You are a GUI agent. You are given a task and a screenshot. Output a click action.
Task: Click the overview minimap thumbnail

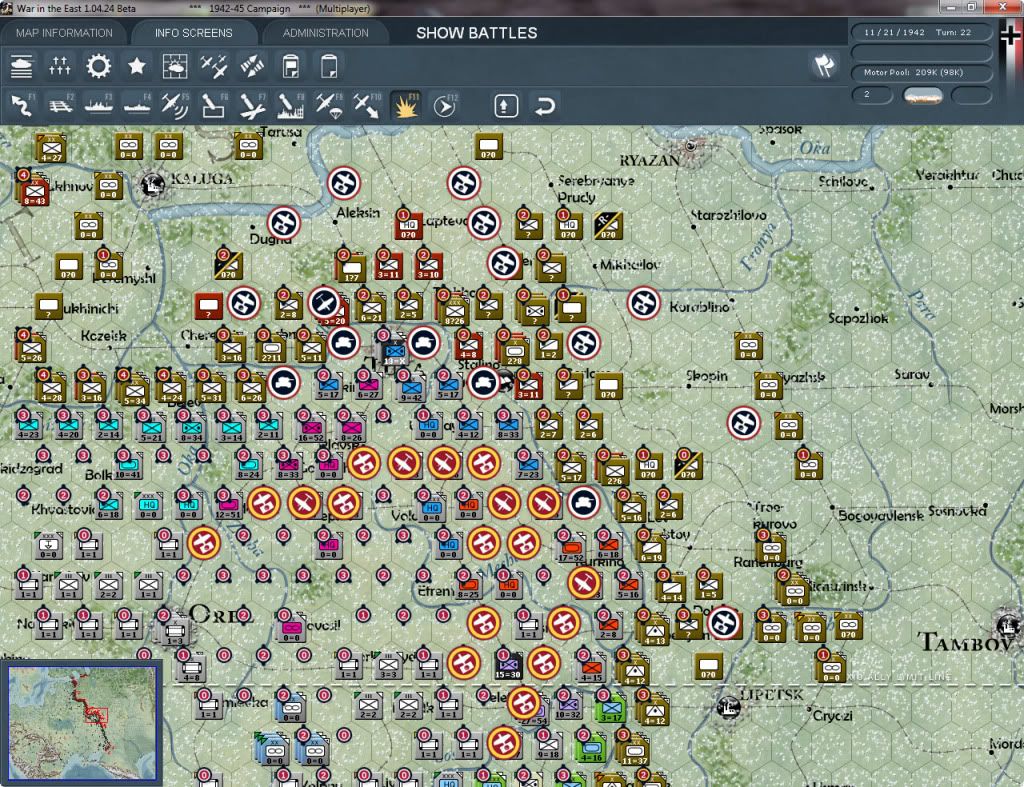(x=82, y=722)
